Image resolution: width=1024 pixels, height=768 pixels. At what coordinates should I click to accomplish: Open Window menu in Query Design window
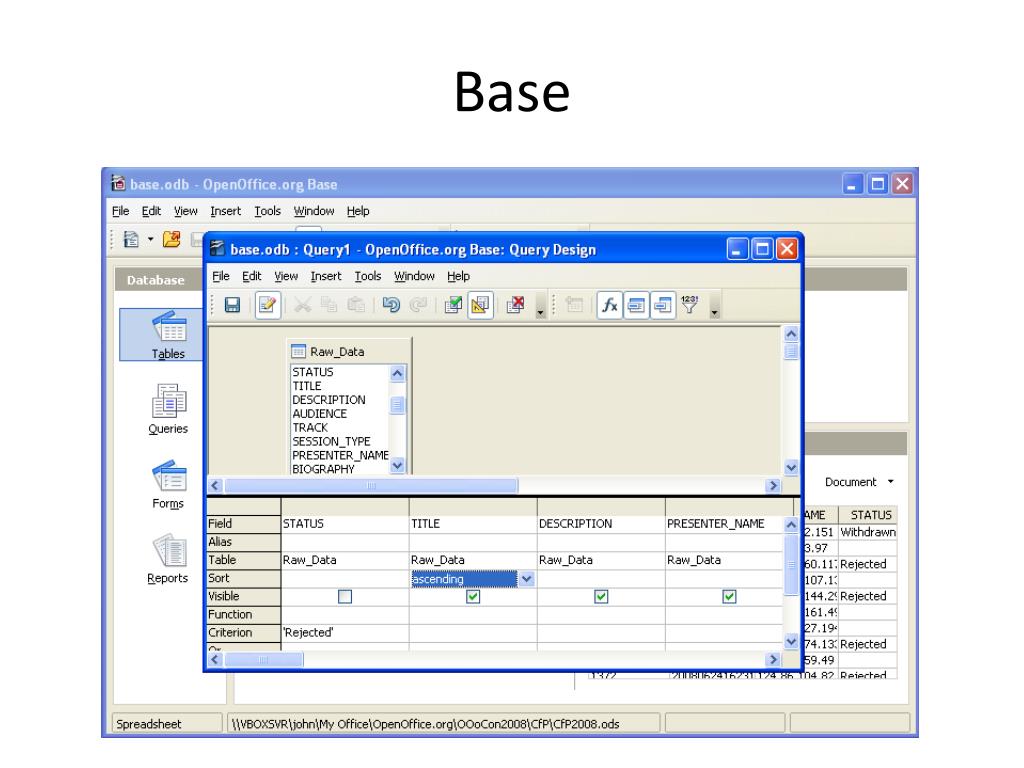[x=414, y=276]
